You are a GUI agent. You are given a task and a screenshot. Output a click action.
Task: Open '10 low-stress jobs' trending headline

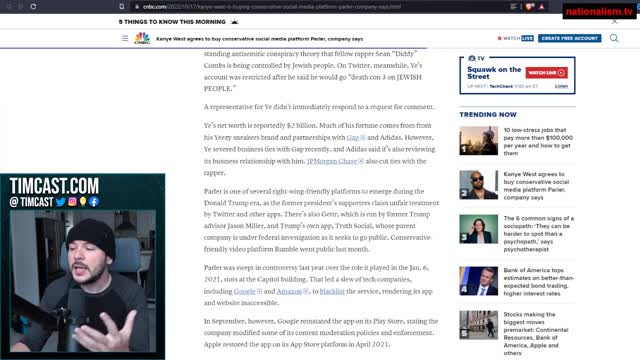pyautogui.click(x=538, y=141)
